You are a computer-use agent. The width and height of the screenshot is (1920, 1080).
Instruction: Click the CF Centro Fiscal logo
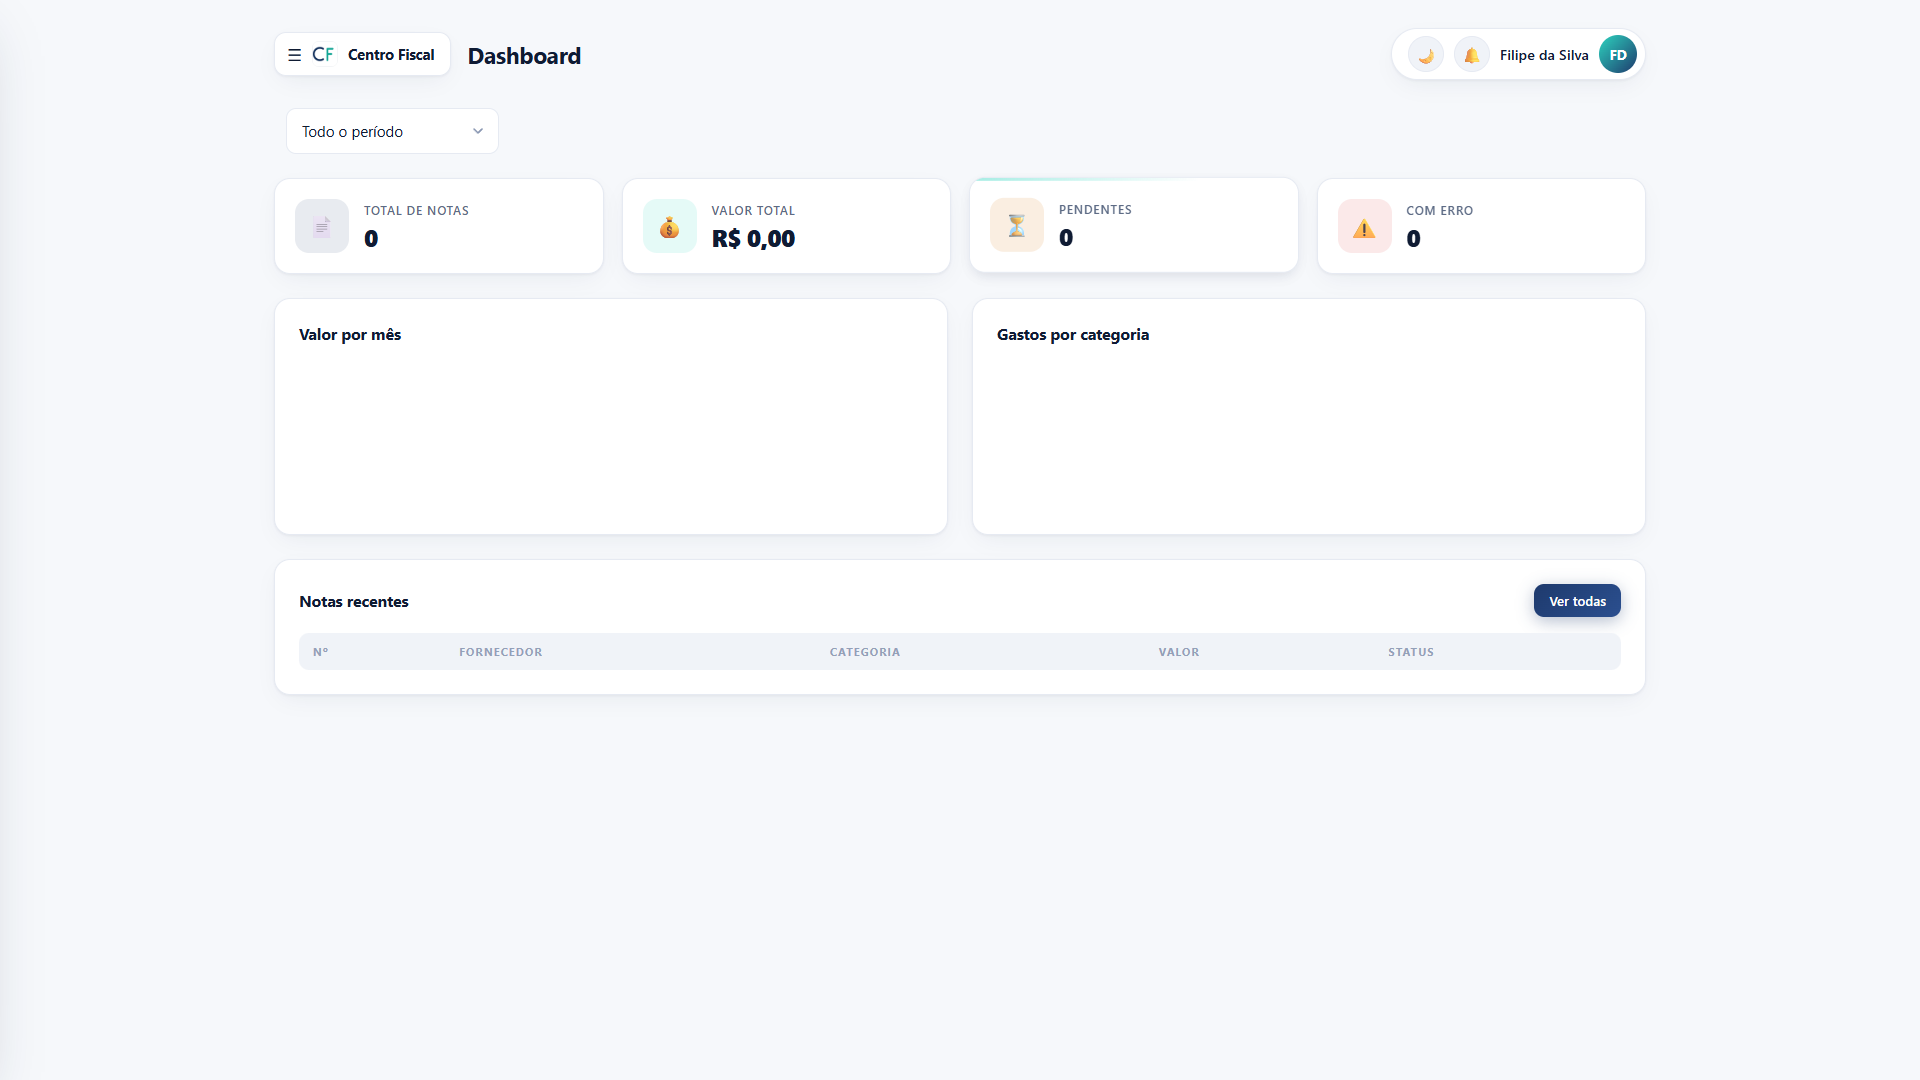point(373,55)
